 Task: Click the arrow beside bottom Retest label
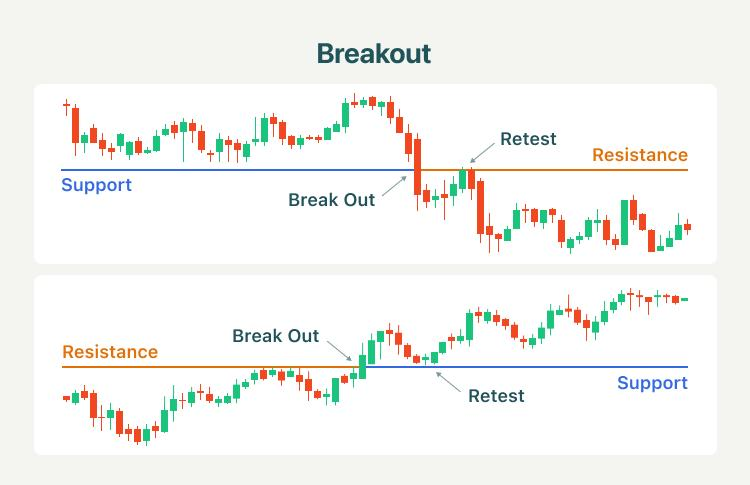click(448, 382)
